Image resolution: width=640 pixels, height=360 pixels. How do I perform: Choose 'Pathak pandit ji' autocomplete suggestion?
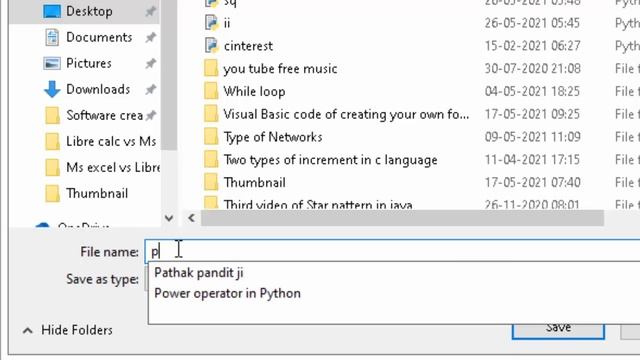(199, 273)
